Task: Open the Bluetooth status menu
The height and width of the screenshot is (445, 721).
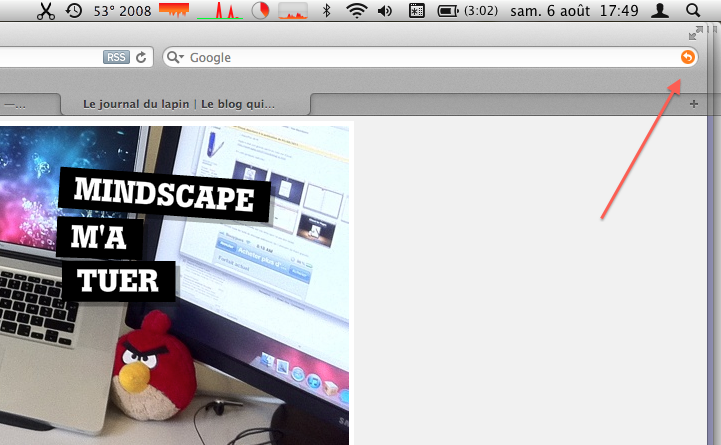Action: click(x=326, y=11)
